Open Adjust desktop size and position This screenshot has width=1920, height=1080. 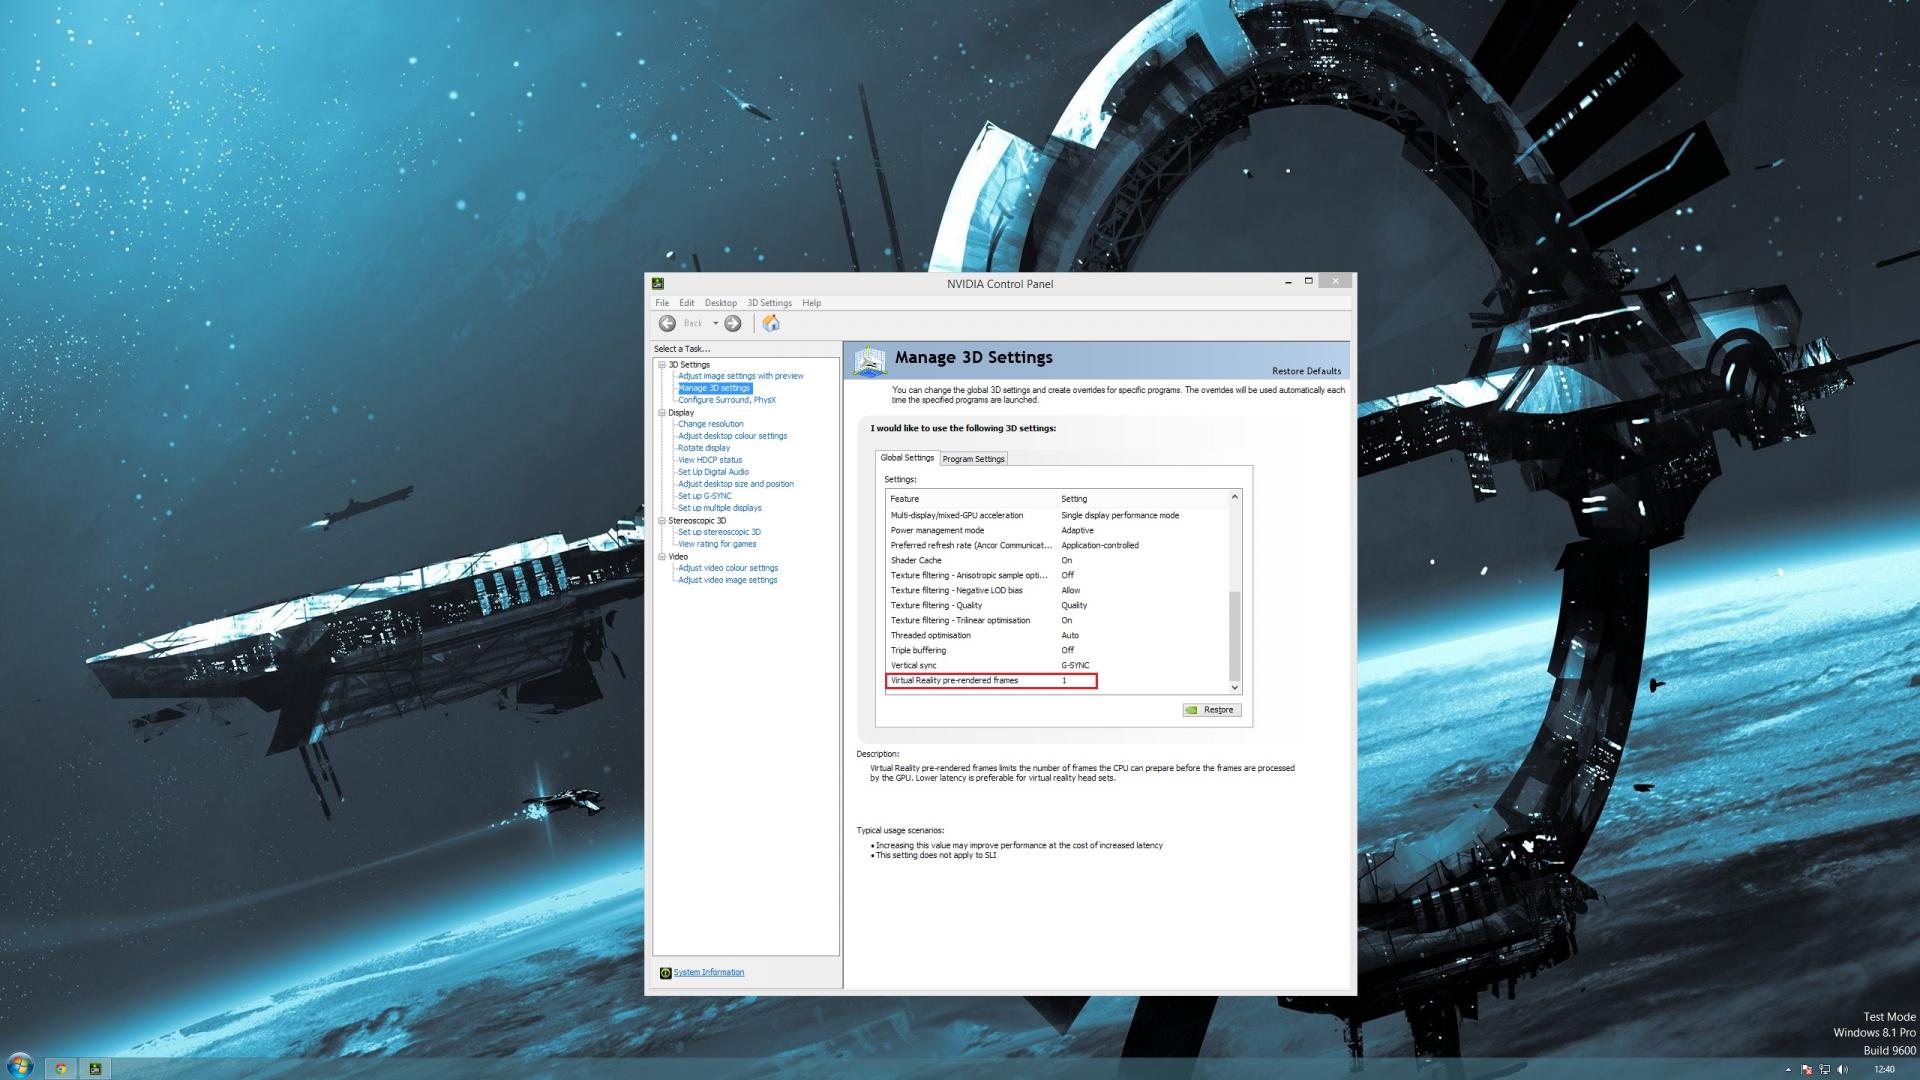tap(736, 484)
